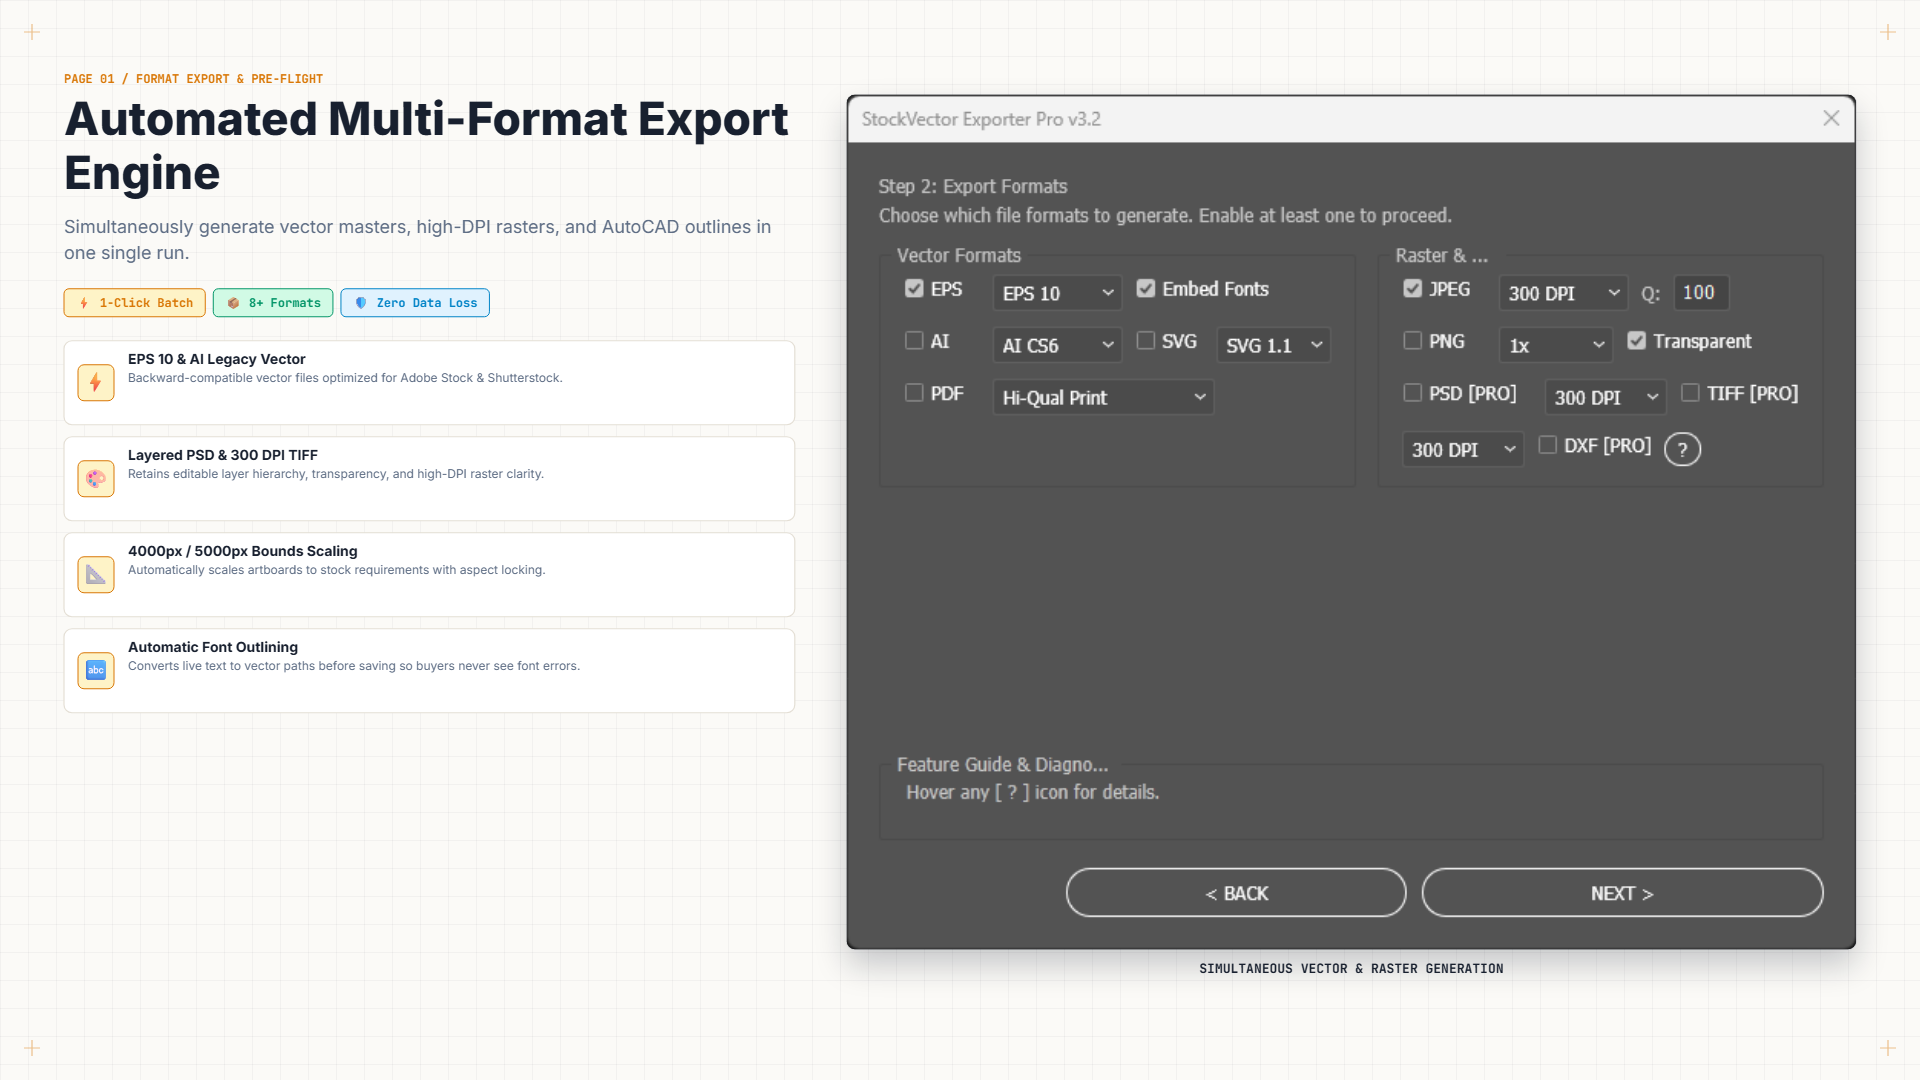Image resolution: width=1920 pixels, height=1080 pixels.
Task: Click the 1-Click Batch badge
Action: 135,303
